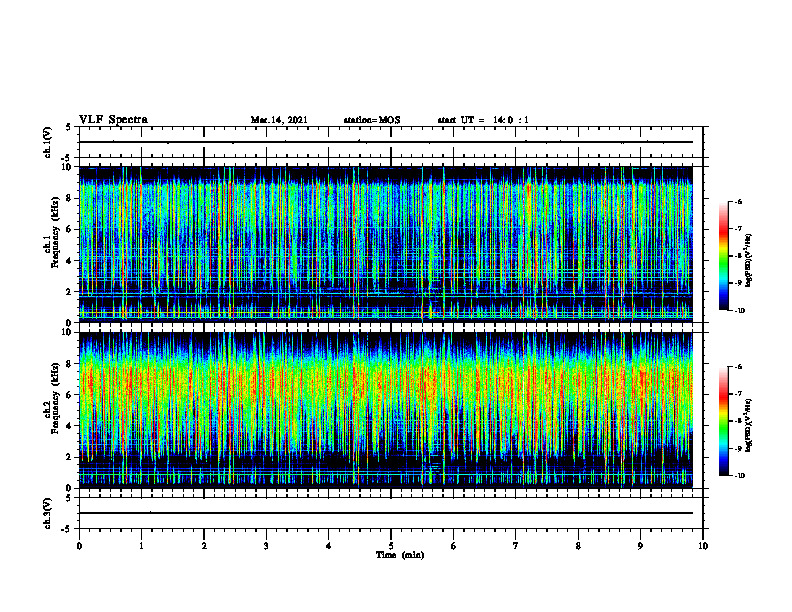Click the ch.1 voltage waveform line
The image size is (792, 612).
pyautogui.click(x=385, y=142)
